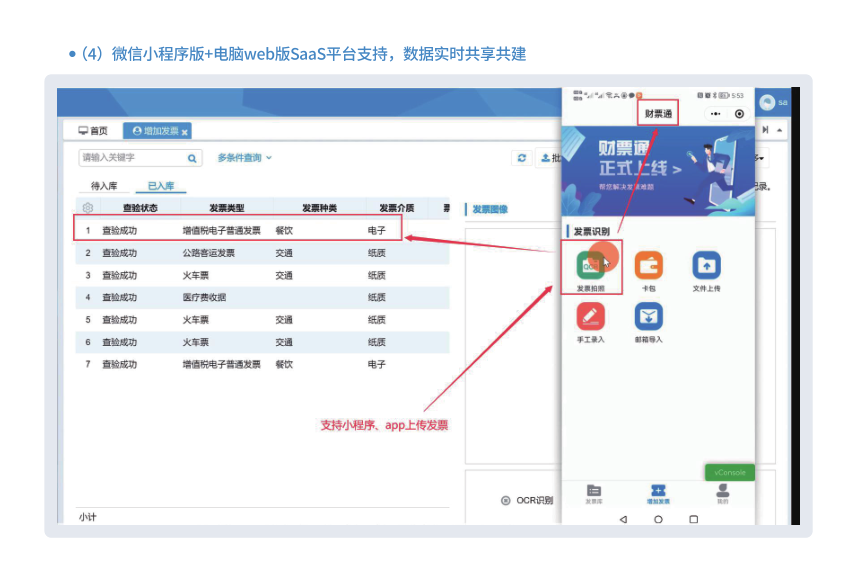Select the OCR识别 radio button

click(x=506, y=500)
